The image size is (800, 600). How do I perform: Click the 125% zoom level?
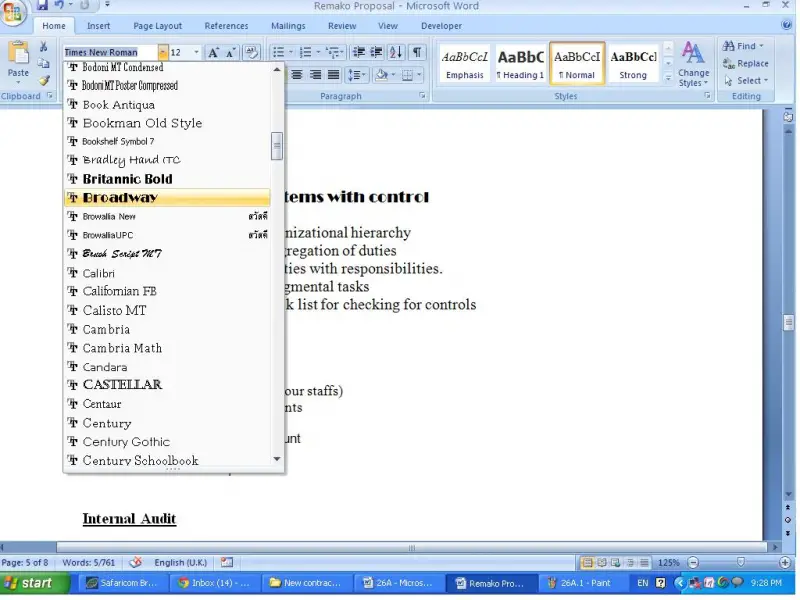(668, 563)
